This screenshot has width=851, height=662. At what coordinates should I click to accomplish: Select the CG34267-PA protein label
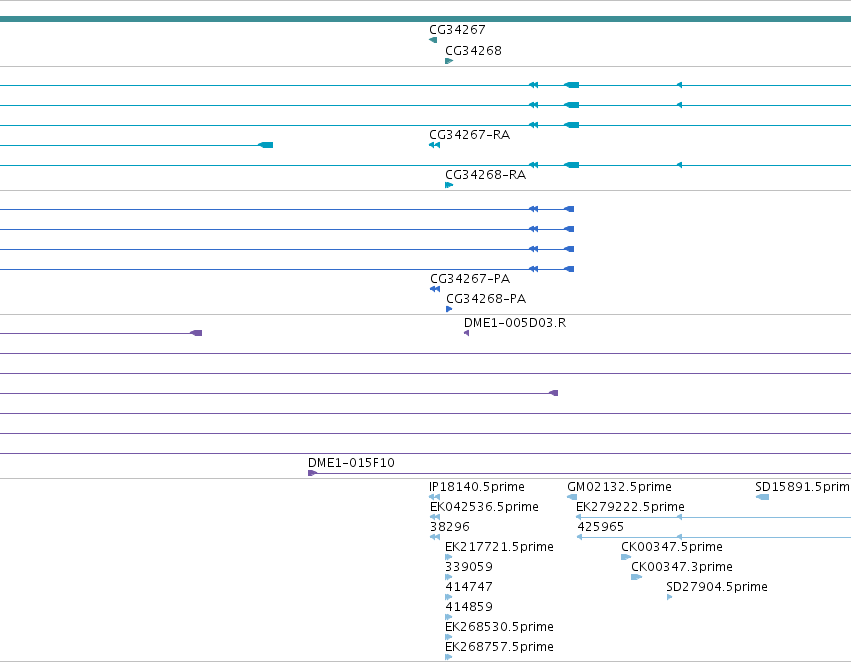coord(470,278)
